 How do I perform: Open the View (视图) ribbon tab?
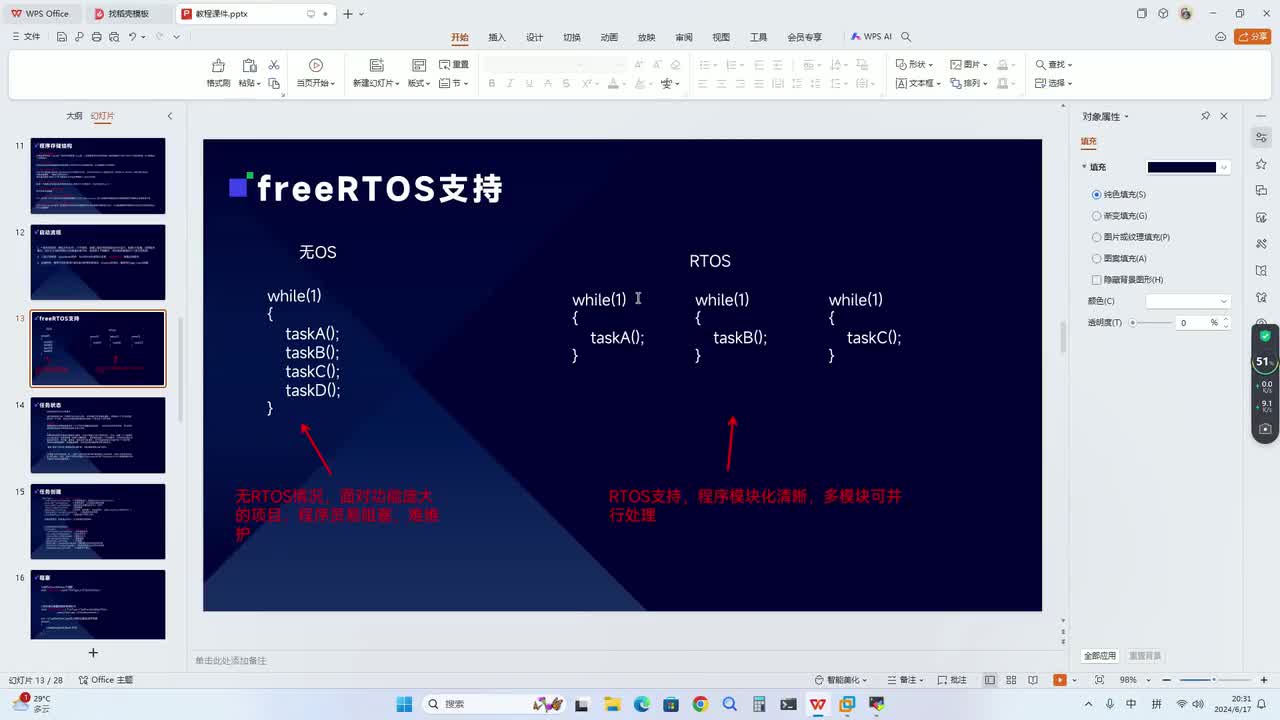click(x=721, y=37)
